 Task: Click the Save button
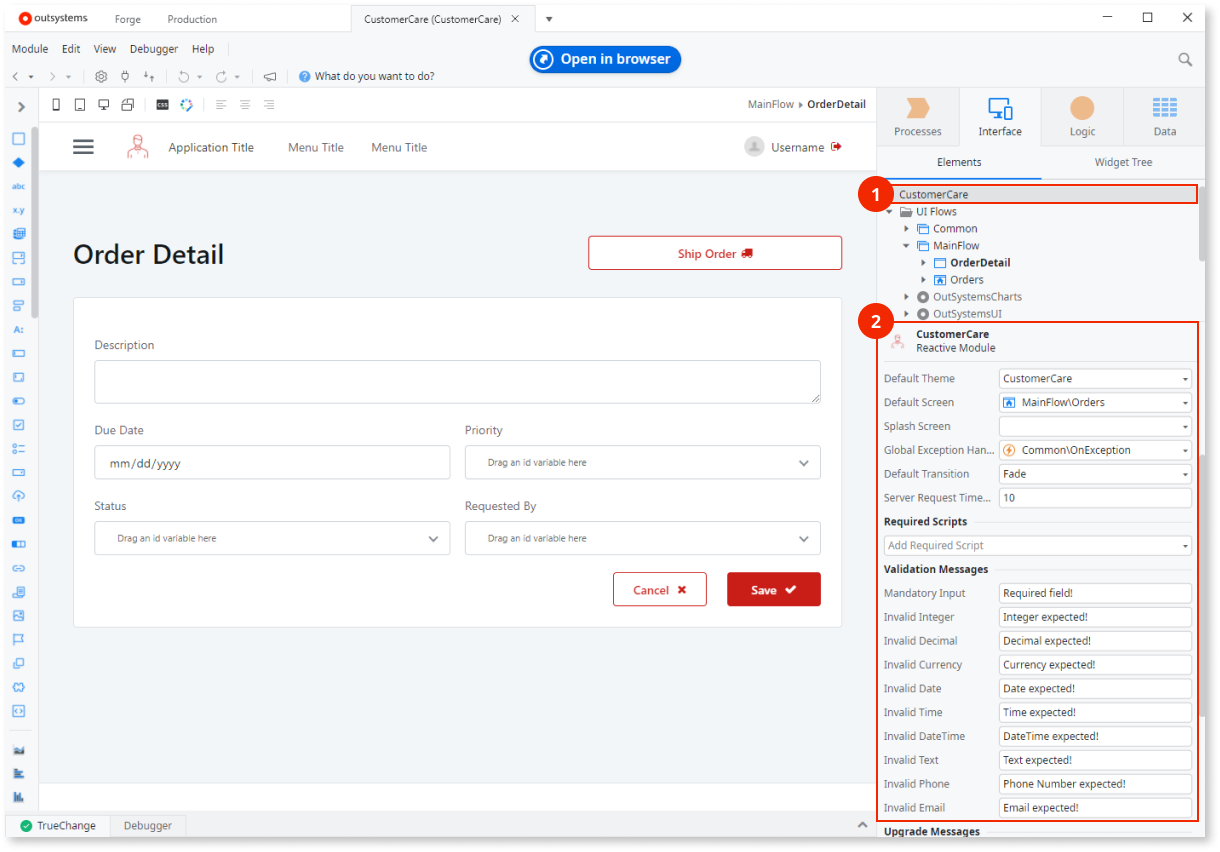pos(773,589)
